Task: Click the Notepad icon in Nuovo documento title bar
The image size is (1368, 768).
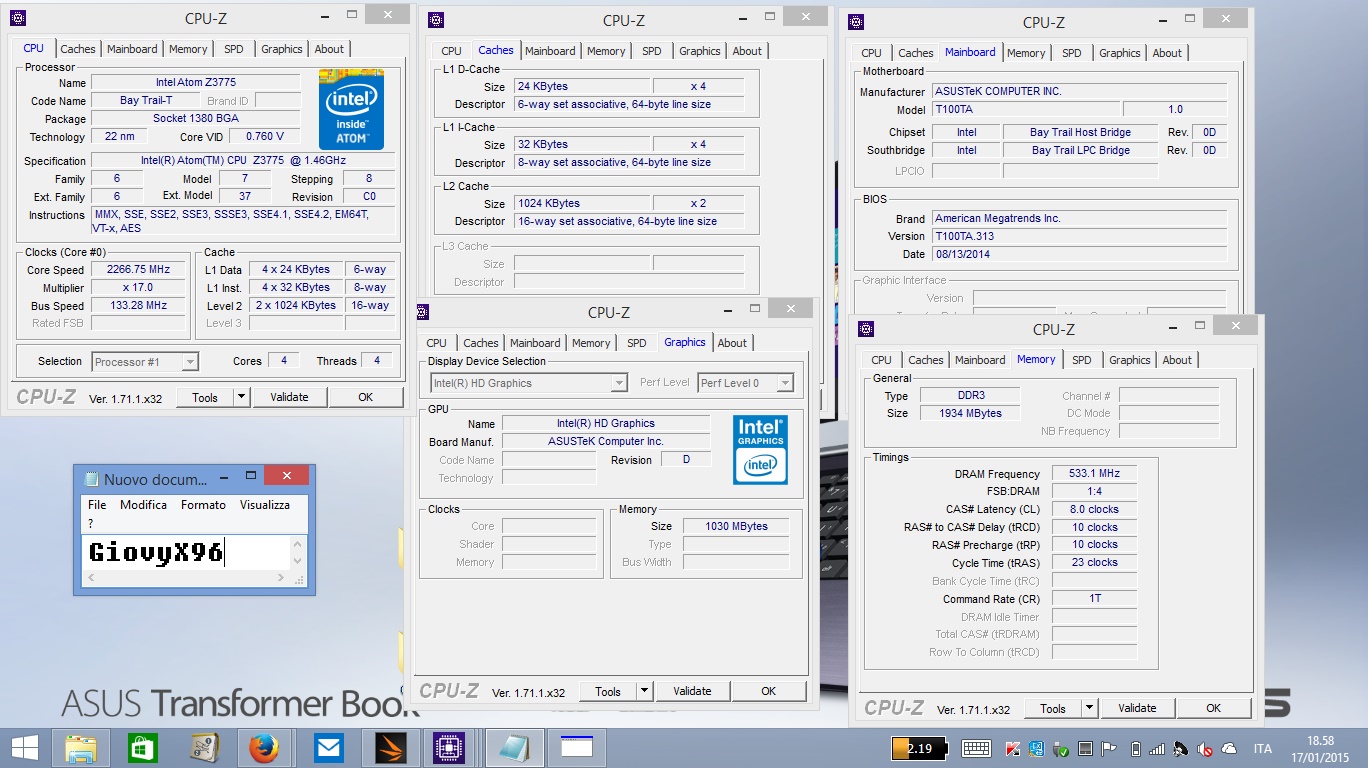Action: (x=92, y=479)
